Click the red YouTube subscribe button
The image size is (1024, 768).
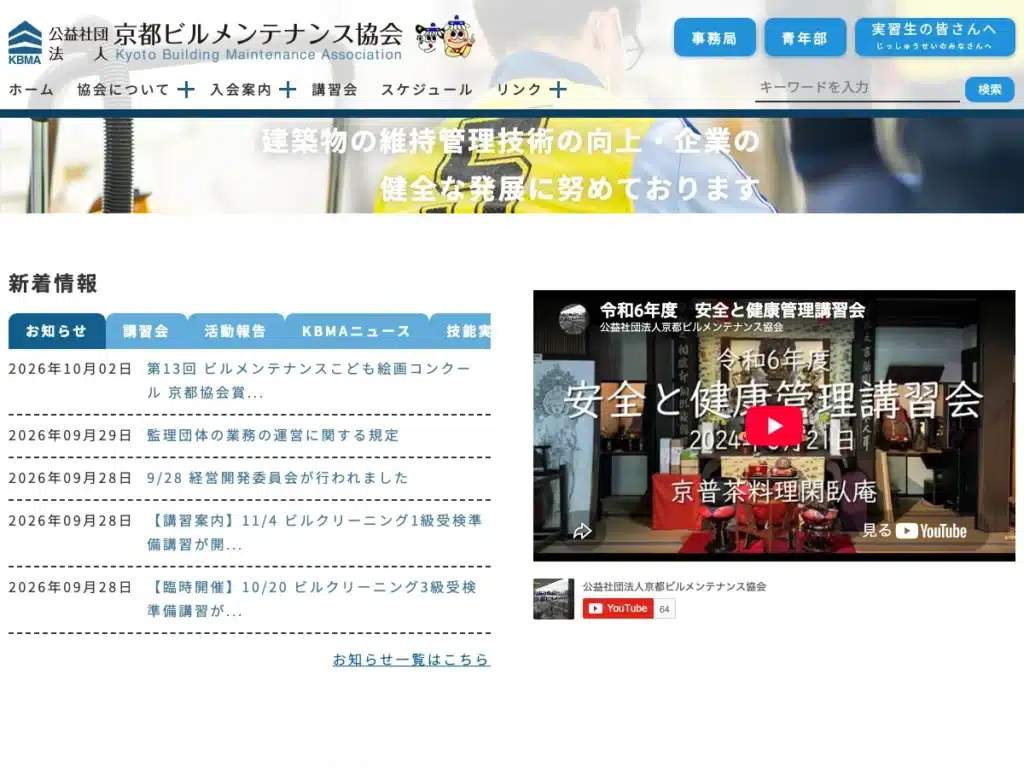coord(618,608)
